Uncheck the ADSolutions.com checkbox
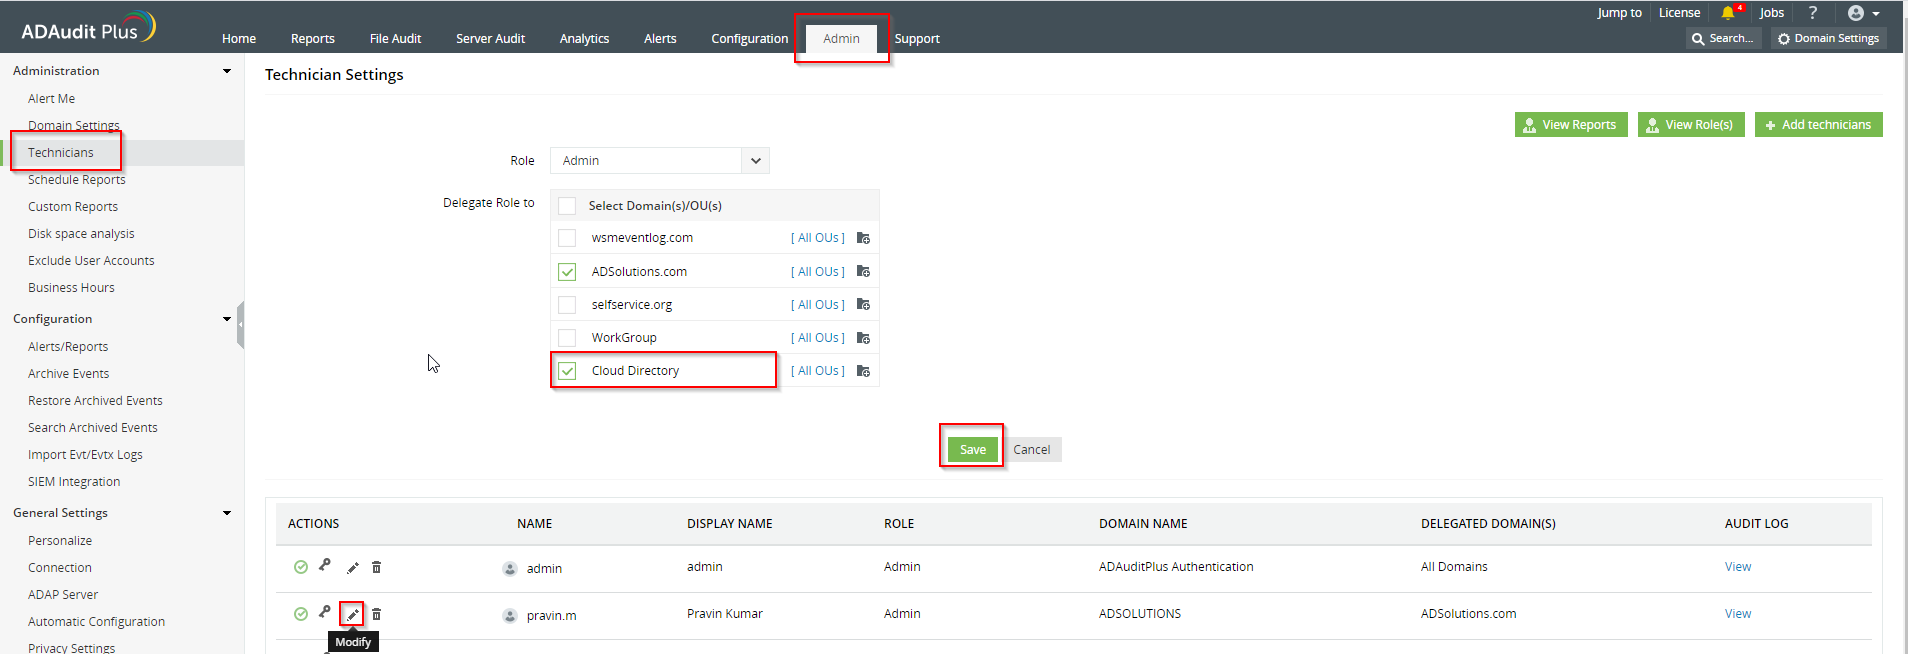 (x=567, y=272)
